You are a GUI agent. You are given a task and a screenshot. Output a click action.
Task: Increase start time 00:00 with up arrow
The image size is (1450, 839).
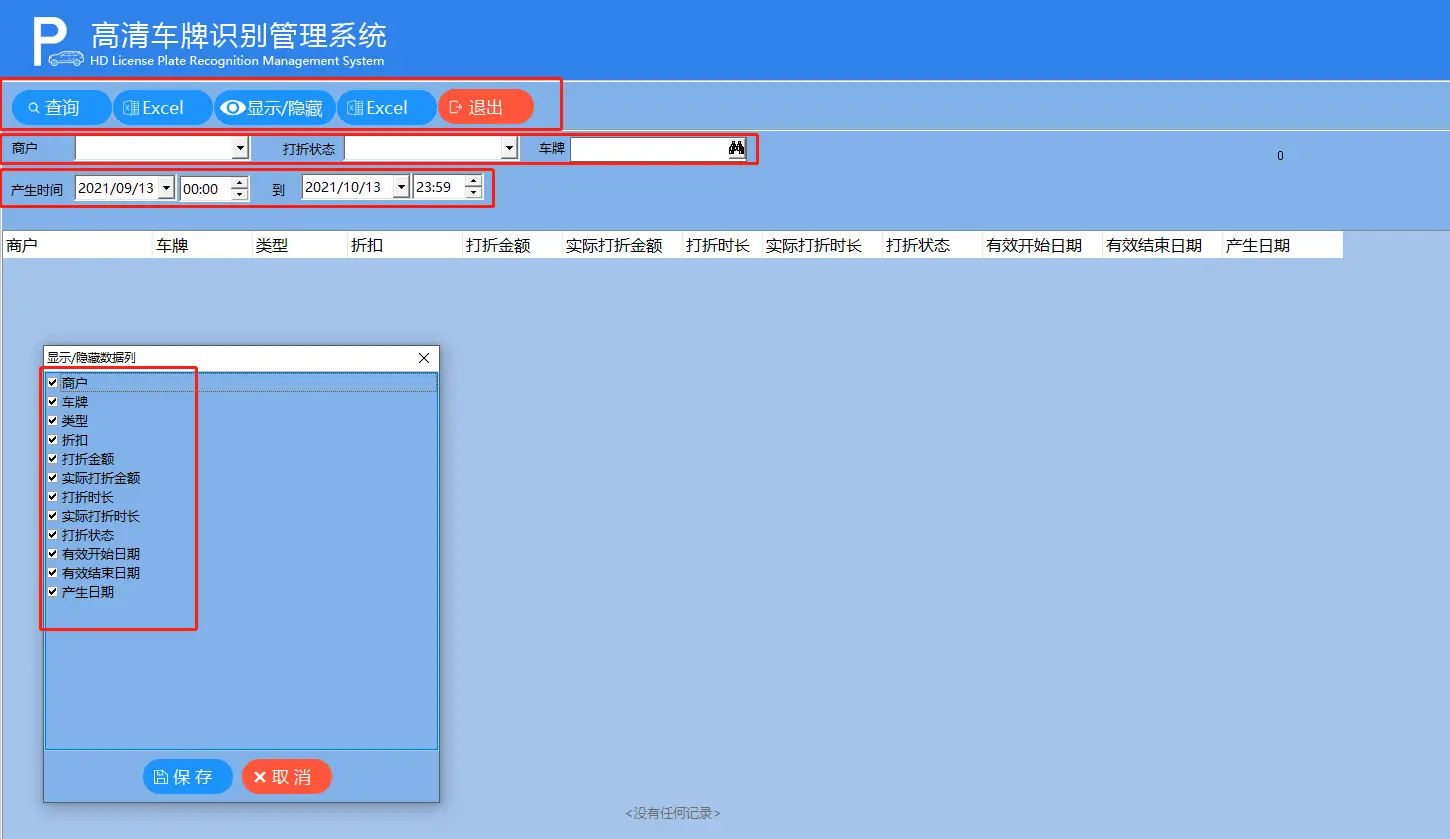240,182
